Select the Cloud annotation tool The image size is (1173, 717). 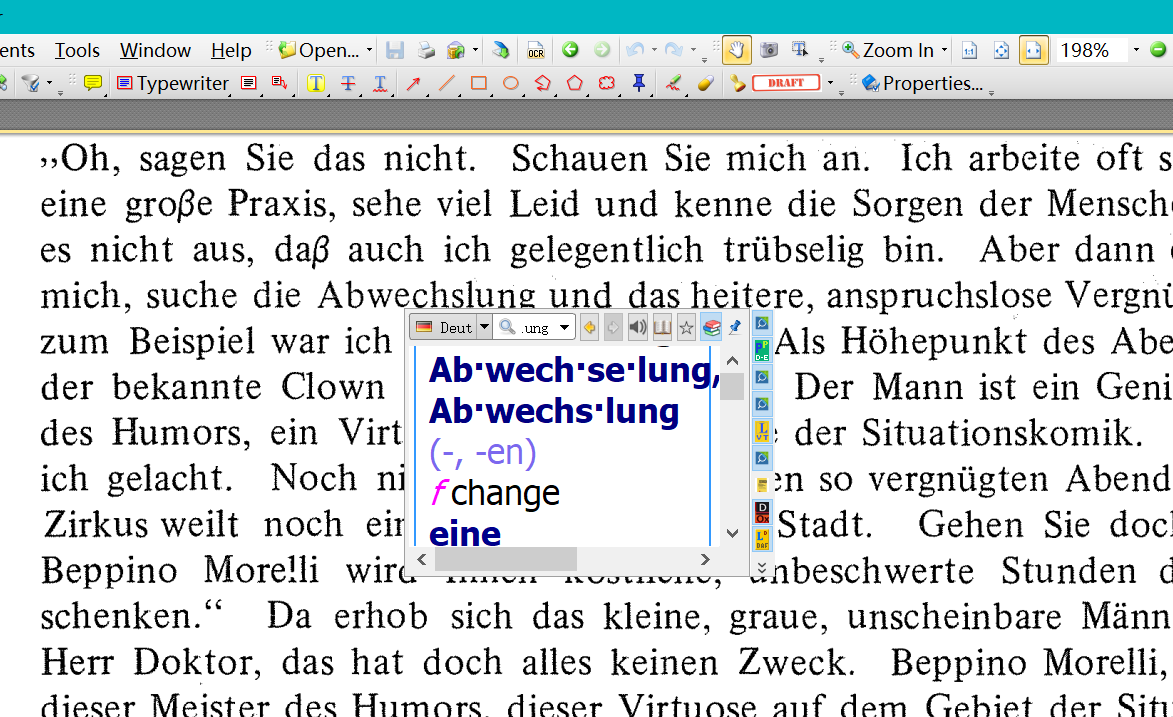pyautogui.click(x=607, y=83)
